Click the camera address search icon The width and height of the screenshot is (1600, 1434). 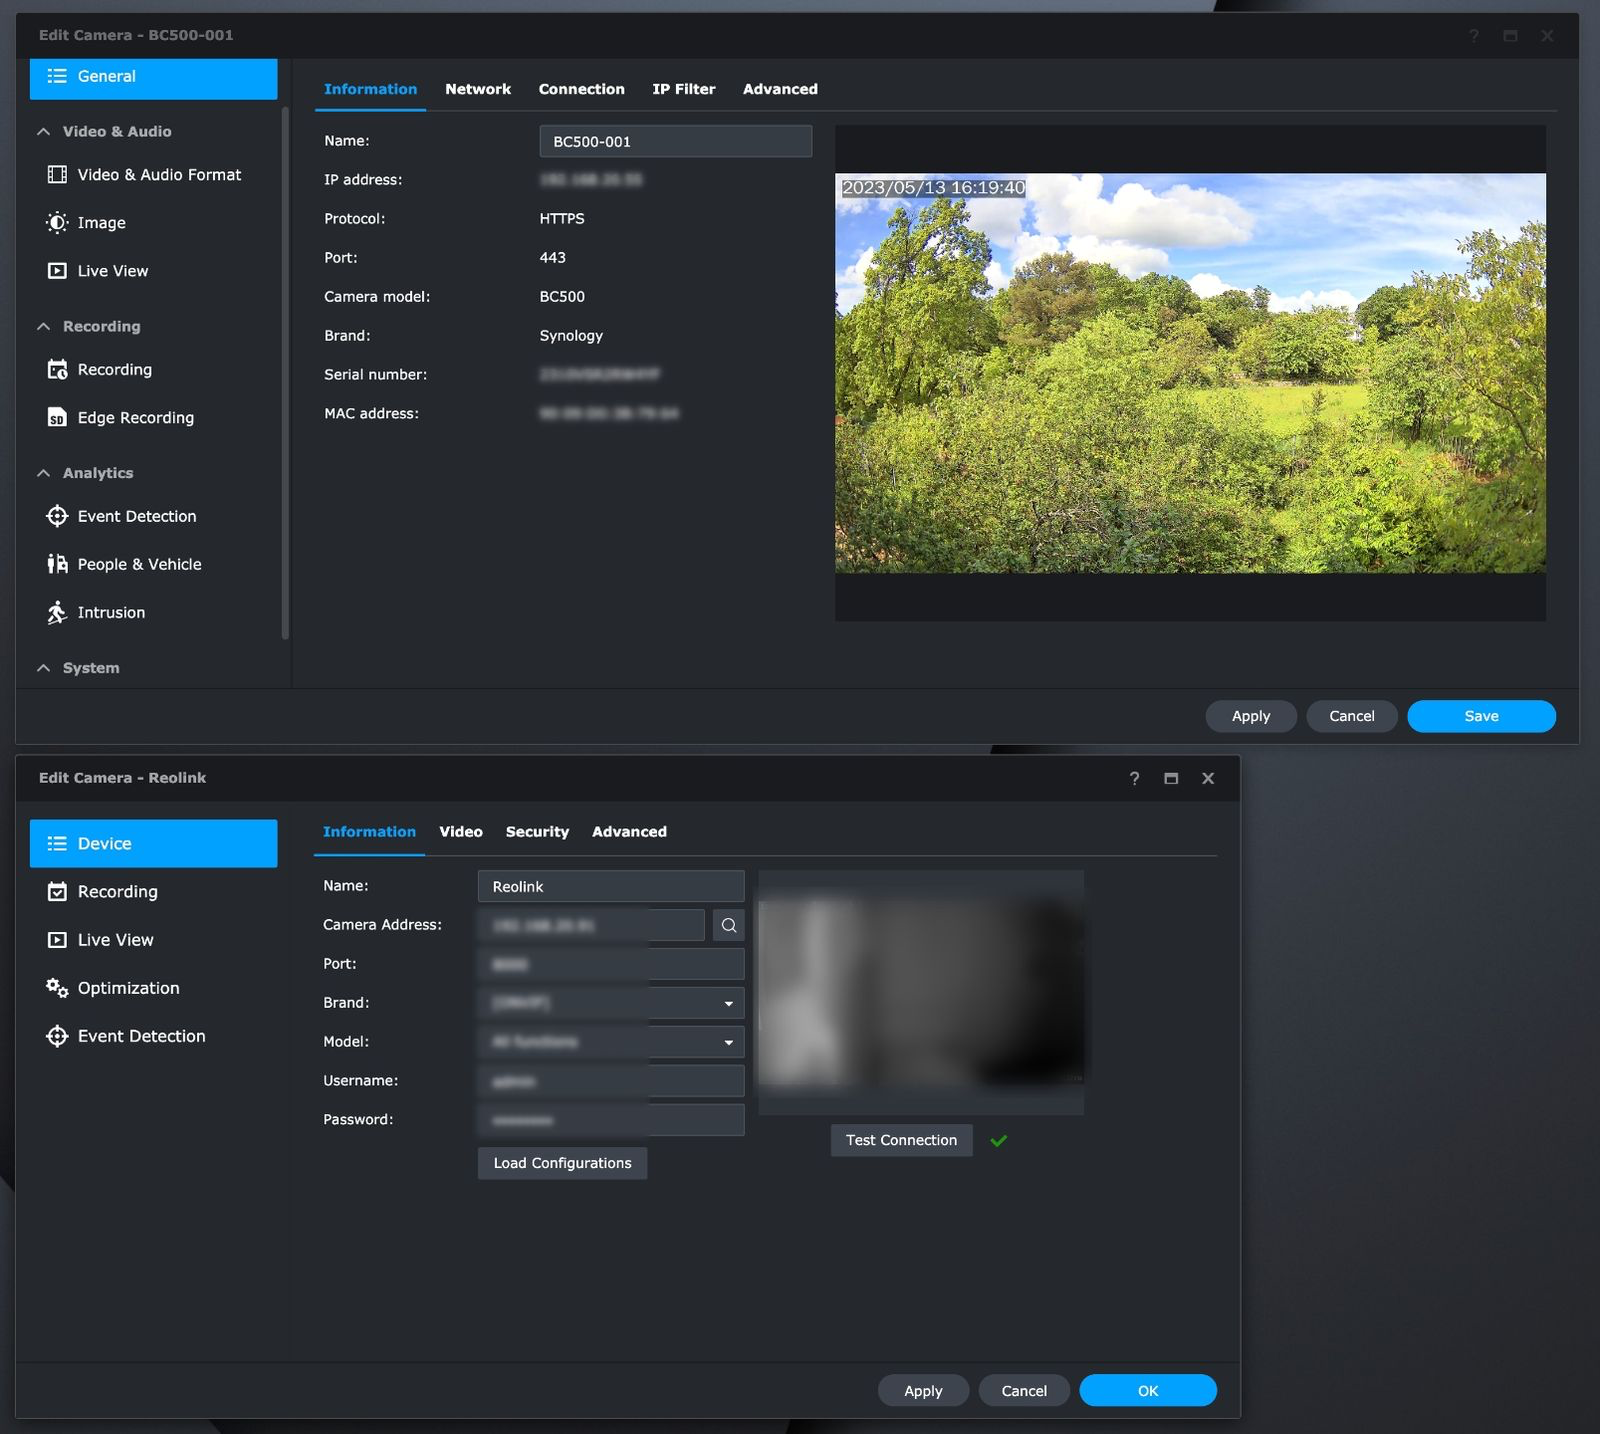click(x=729, y=926)
